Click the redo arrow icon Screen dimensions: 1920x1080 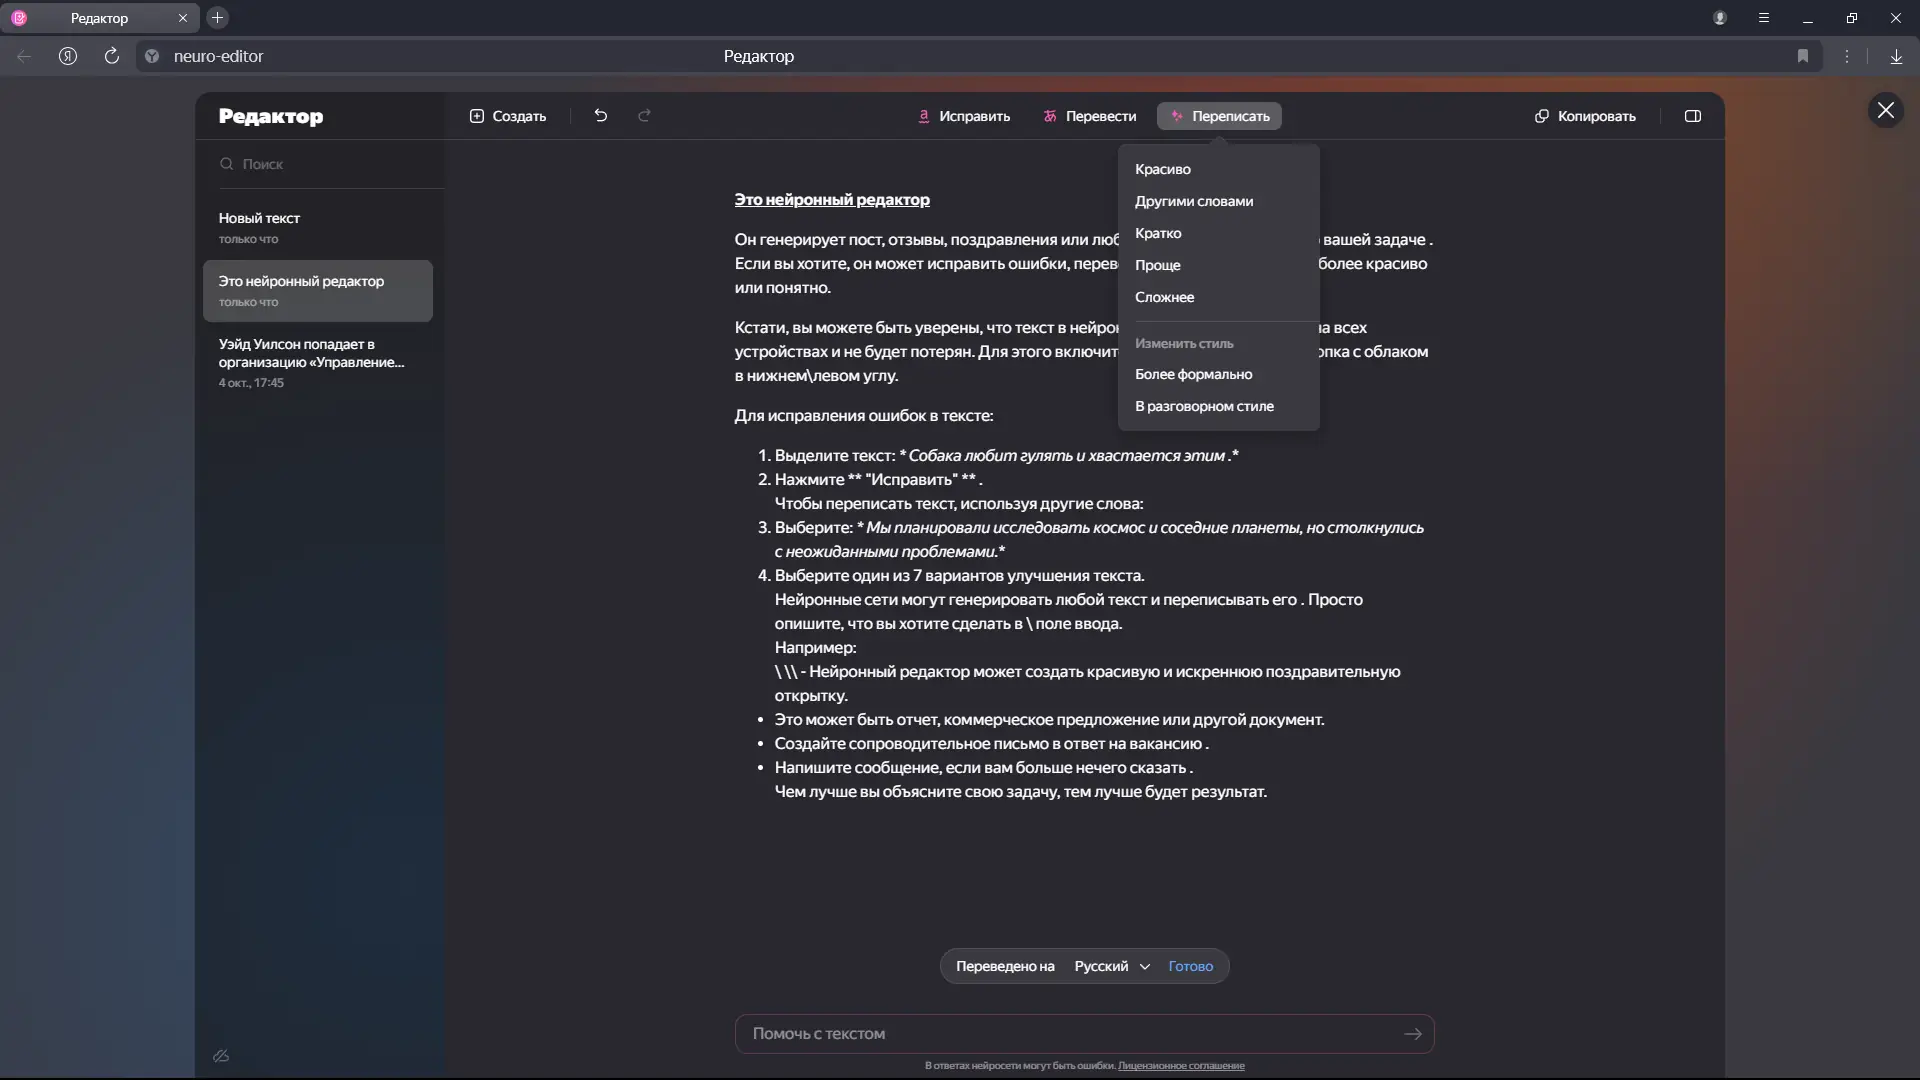[644, 116]
